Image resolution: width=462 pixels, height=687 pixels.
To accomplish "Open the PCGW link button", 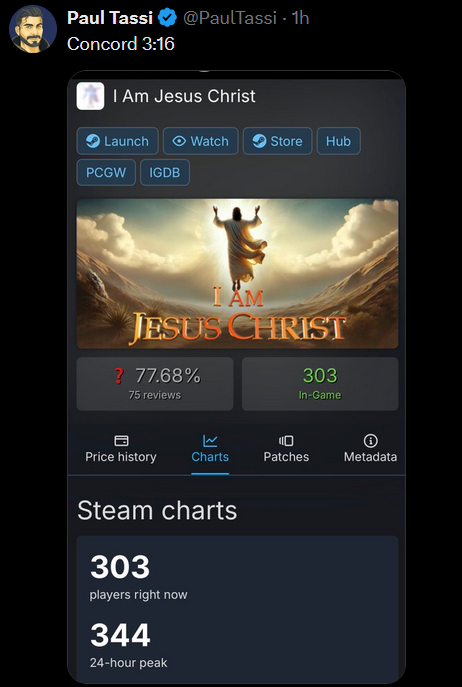I will point(106,173).
